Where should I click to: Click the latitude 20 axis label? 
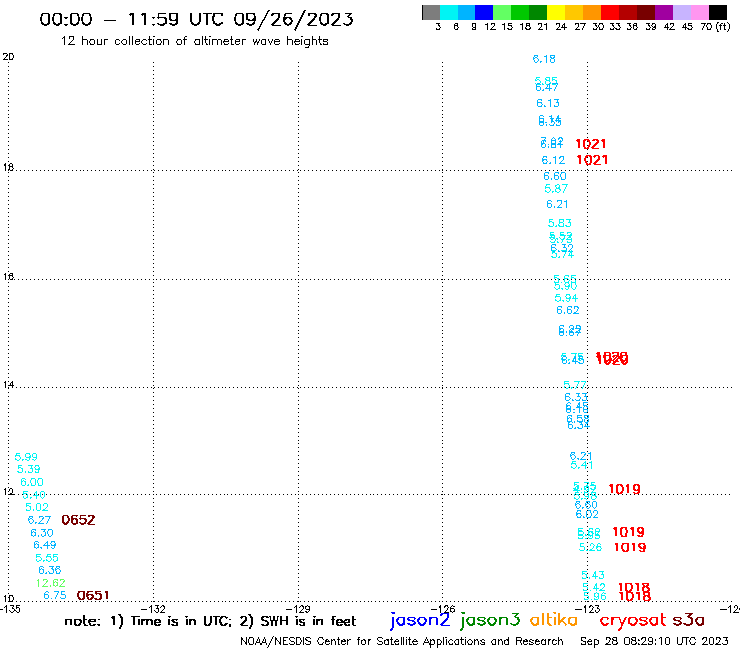pos(8,57)
